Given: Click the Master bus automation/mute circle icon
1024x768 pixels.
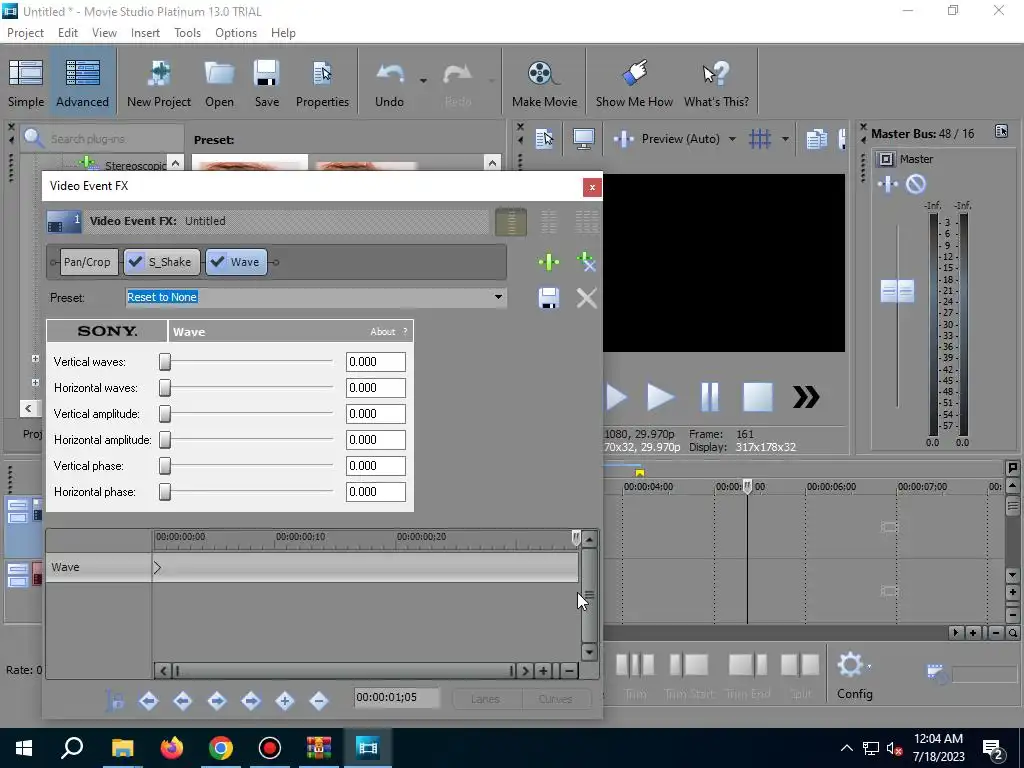Looking at the screenshot, I should point(916,184).
